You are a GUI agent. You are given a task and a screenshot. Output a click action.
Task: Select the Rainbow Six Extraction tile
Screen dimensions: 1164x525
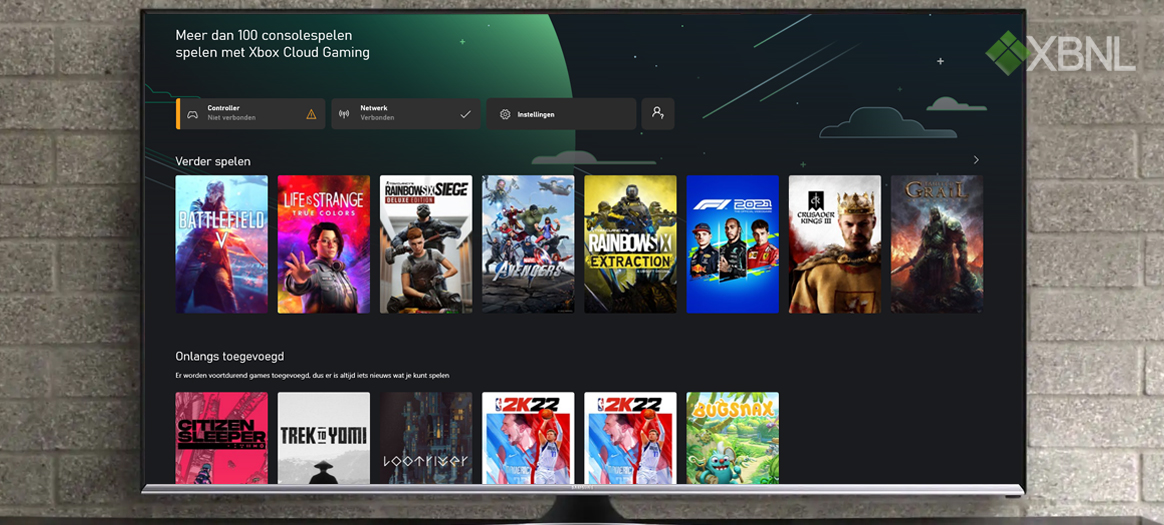click(x=630, y=244)
